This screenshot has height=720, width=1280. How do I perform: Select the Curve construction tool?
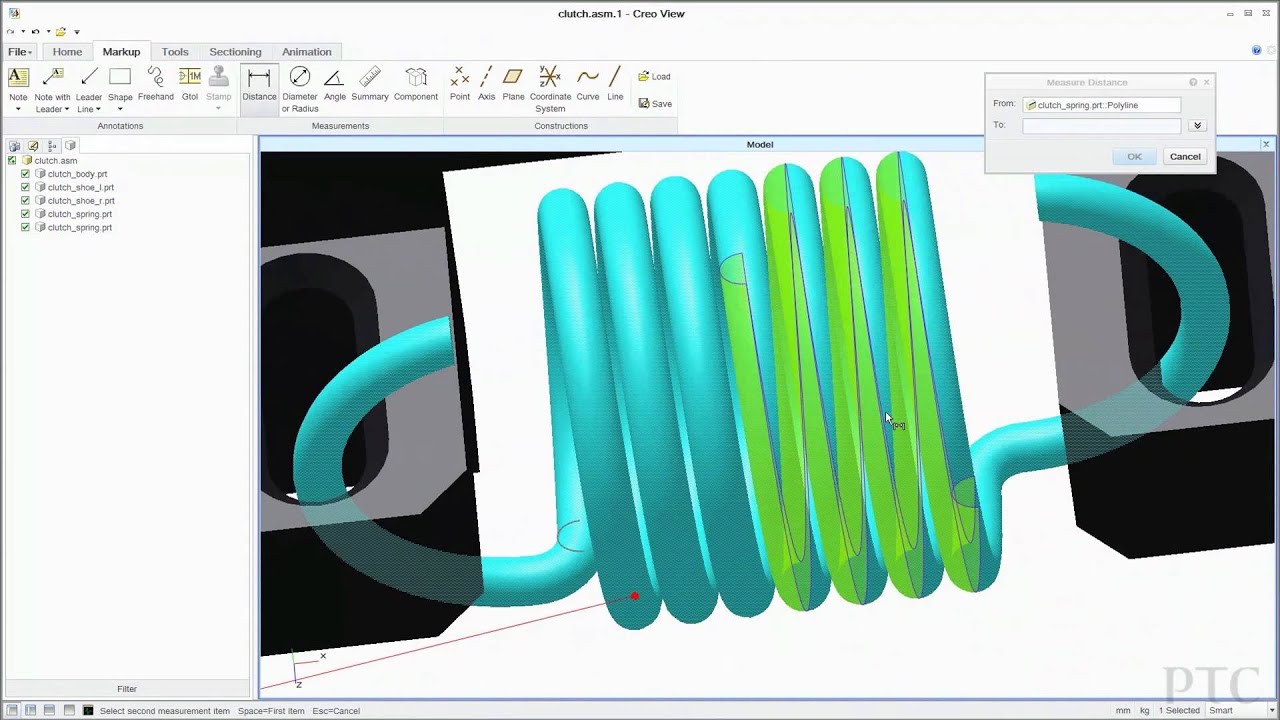(588, 84)
